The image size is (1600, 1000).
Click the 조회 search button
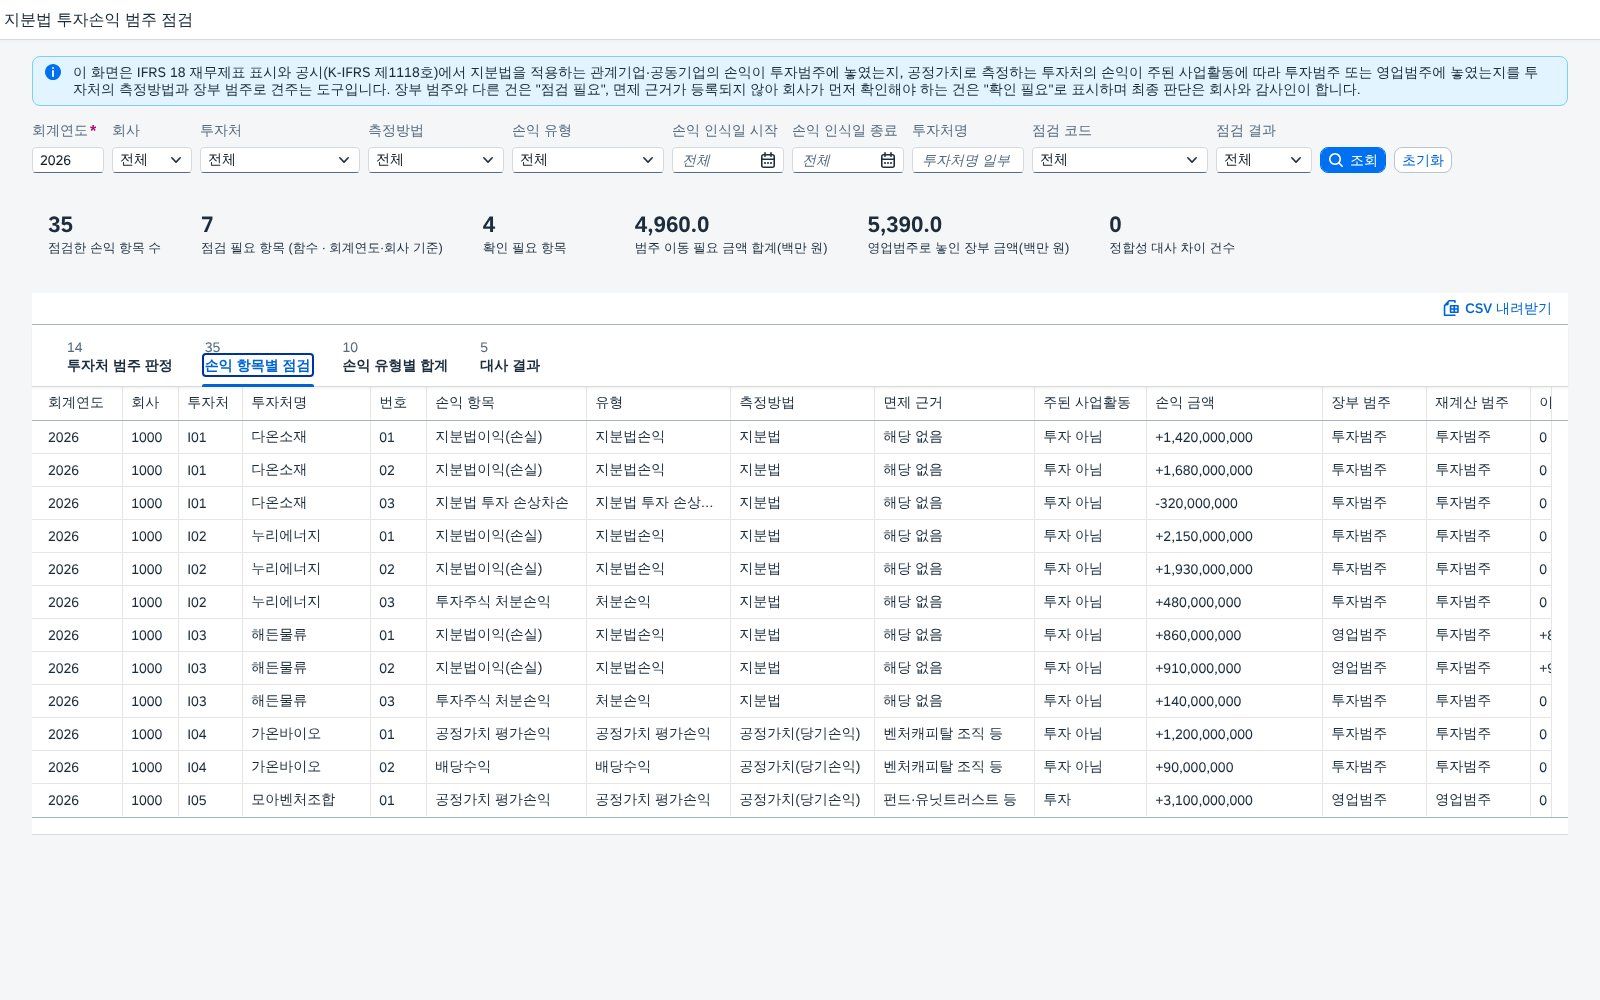pos(1353,160)
